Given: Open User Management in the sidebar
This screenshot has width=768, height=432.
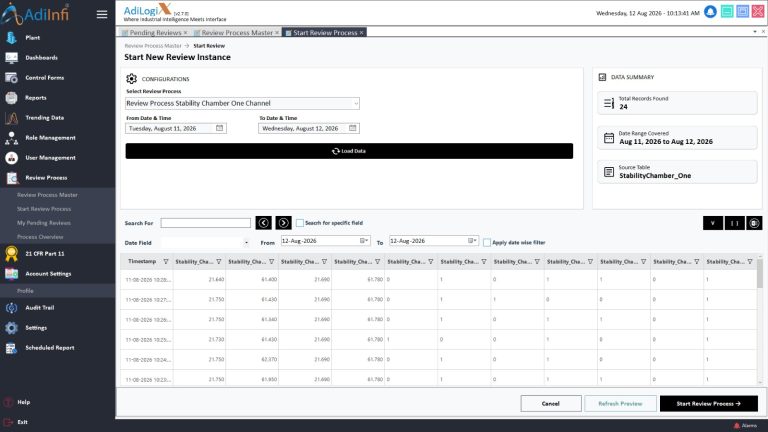Looking at the screenshot, I should pos(50,158).
